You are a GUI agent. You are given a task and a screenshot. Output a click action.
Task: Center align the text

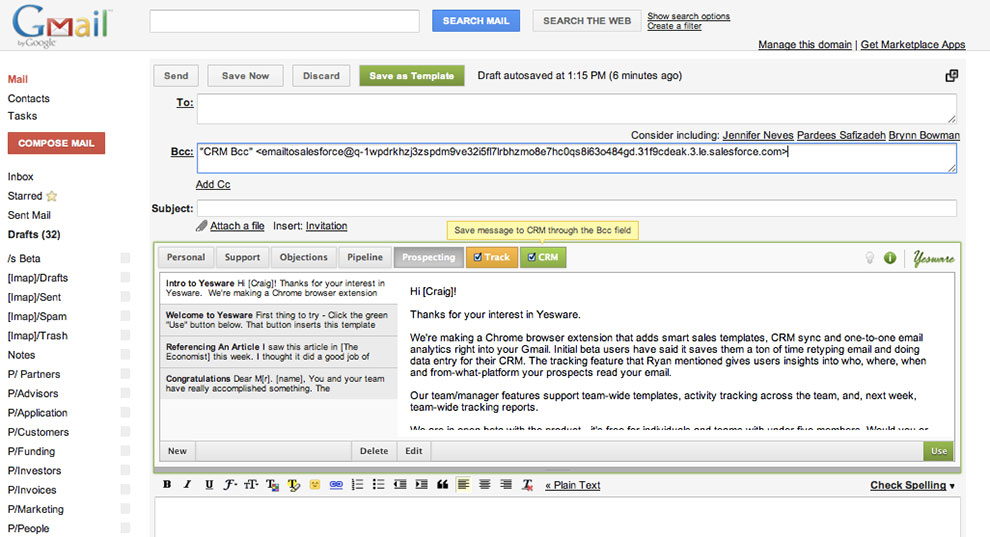(485, 485)
